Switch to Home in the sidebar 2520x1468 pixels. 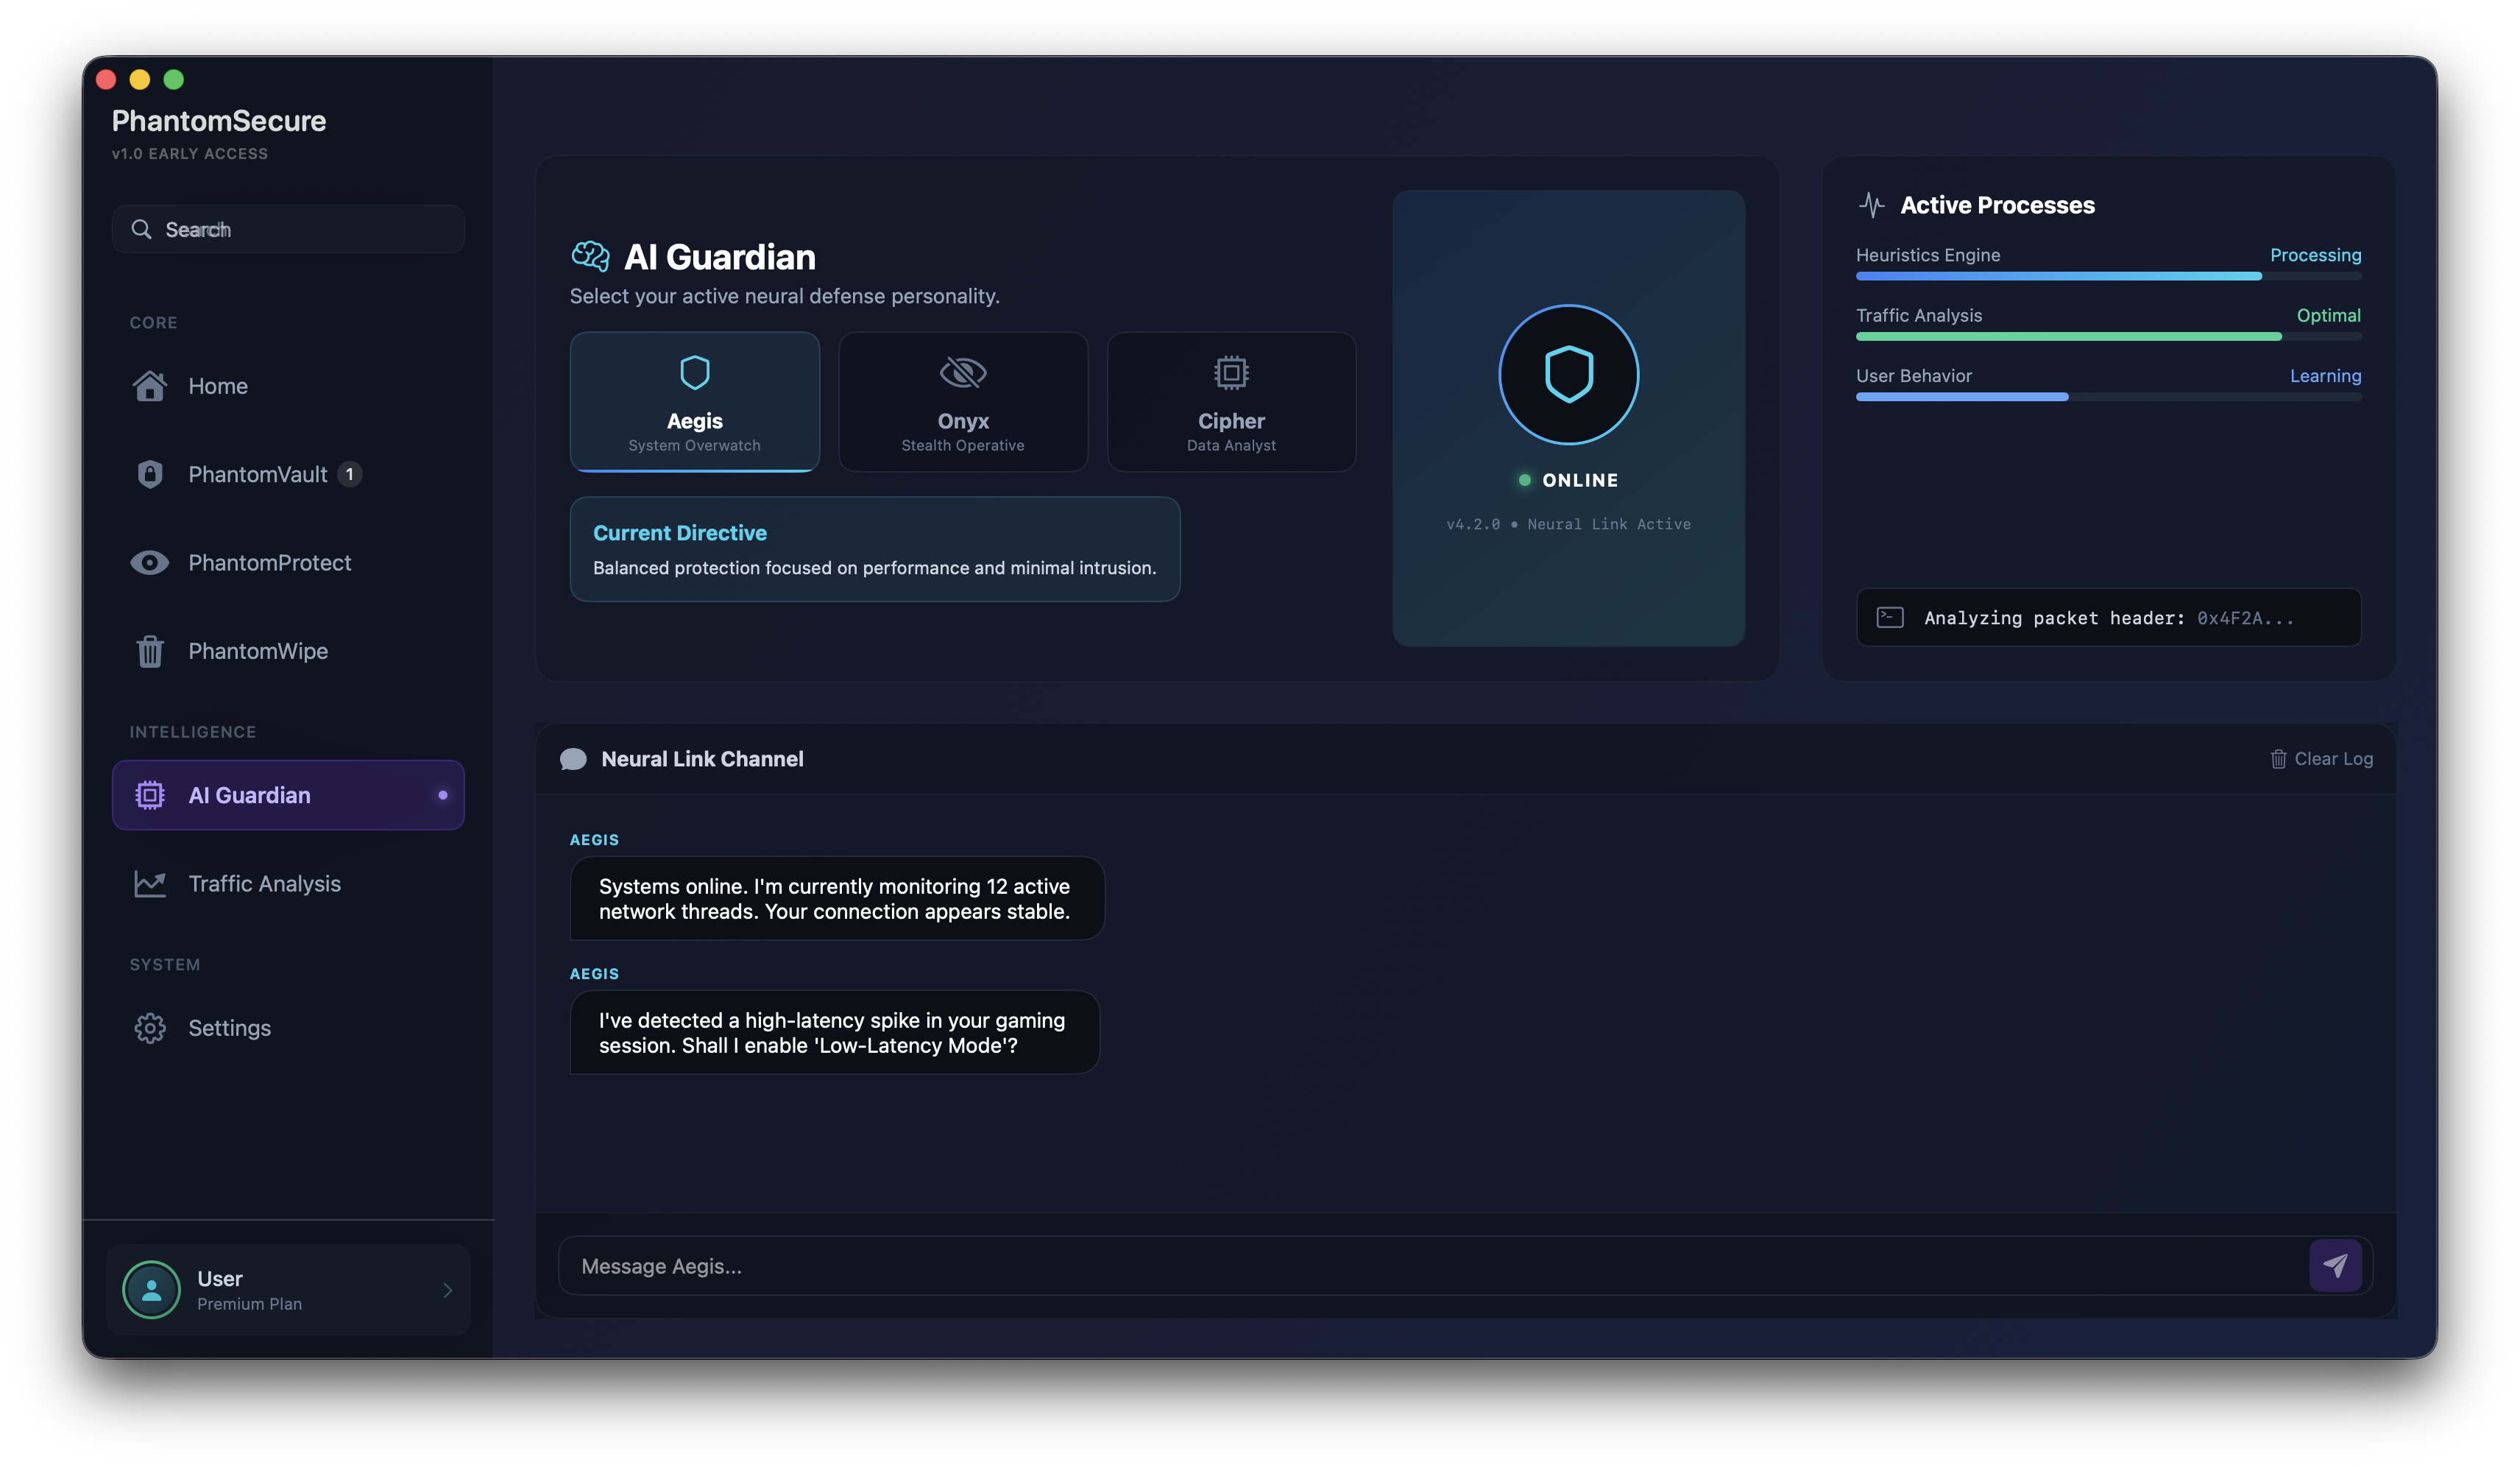coord(218,385)
